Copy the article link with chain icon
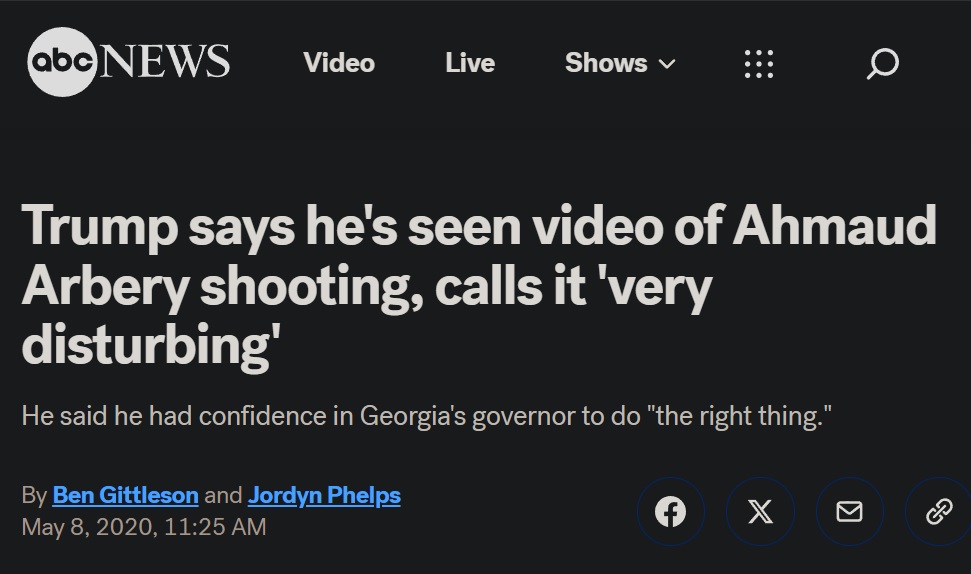 [x=938, y=512]
